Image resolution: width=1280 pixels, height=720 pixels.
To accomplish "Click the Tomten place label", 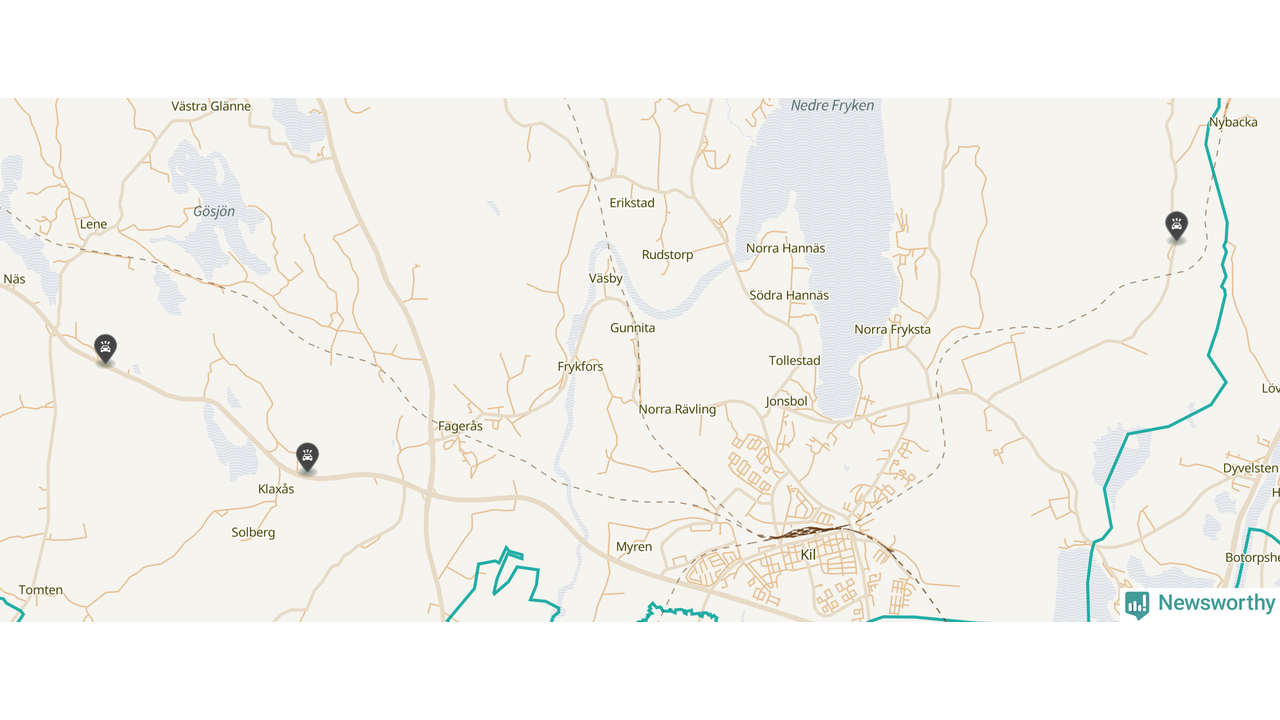I will (41, 590).
